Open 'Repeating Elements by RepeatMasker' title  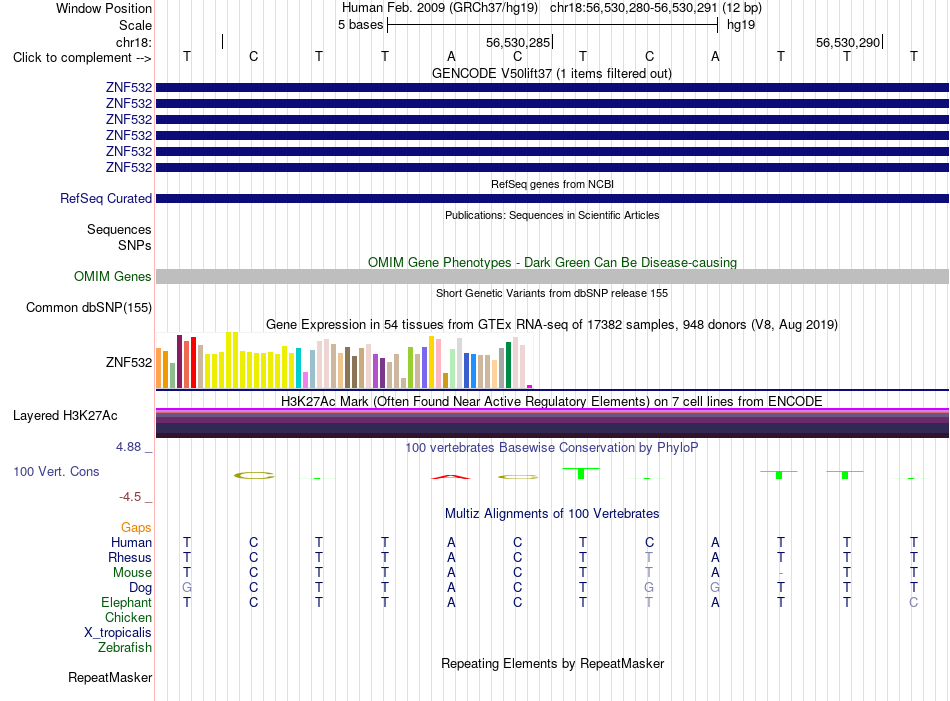click(552, 663)
